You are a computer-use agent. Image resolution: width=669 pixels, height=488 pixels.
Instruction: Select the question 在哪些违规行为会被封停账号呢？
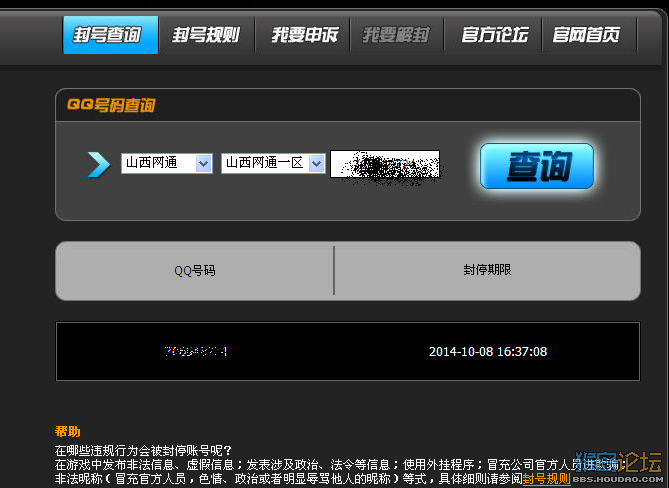pyautogui.click(x=143, y=450)
